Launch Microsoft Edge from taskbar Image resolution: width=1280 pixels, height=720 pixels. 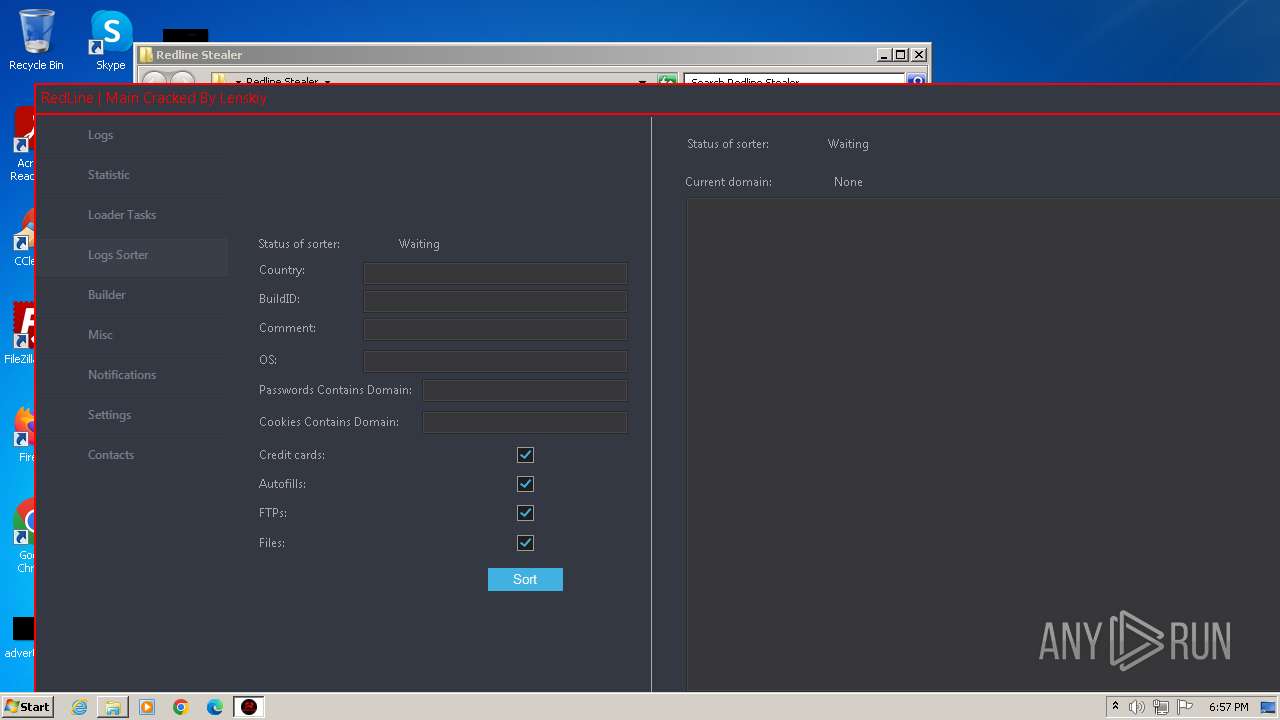215,707
